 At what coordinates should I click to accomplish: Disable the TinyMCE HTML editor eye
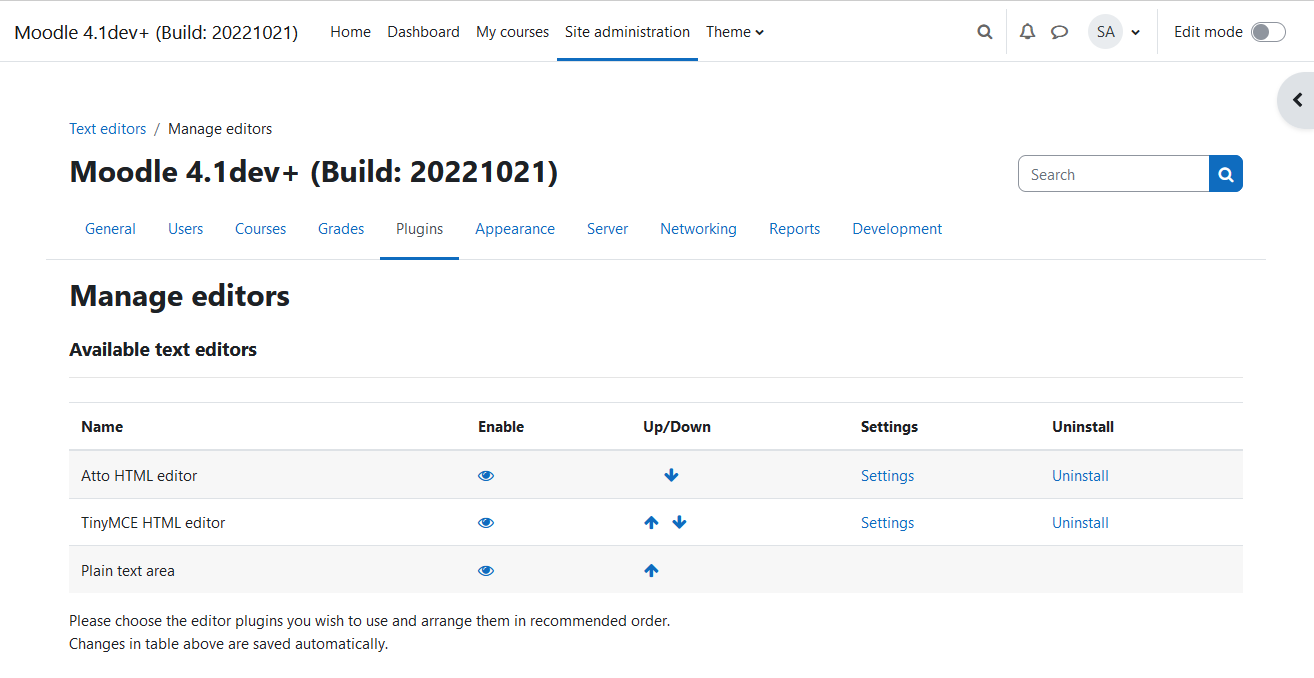coord(486,523)
